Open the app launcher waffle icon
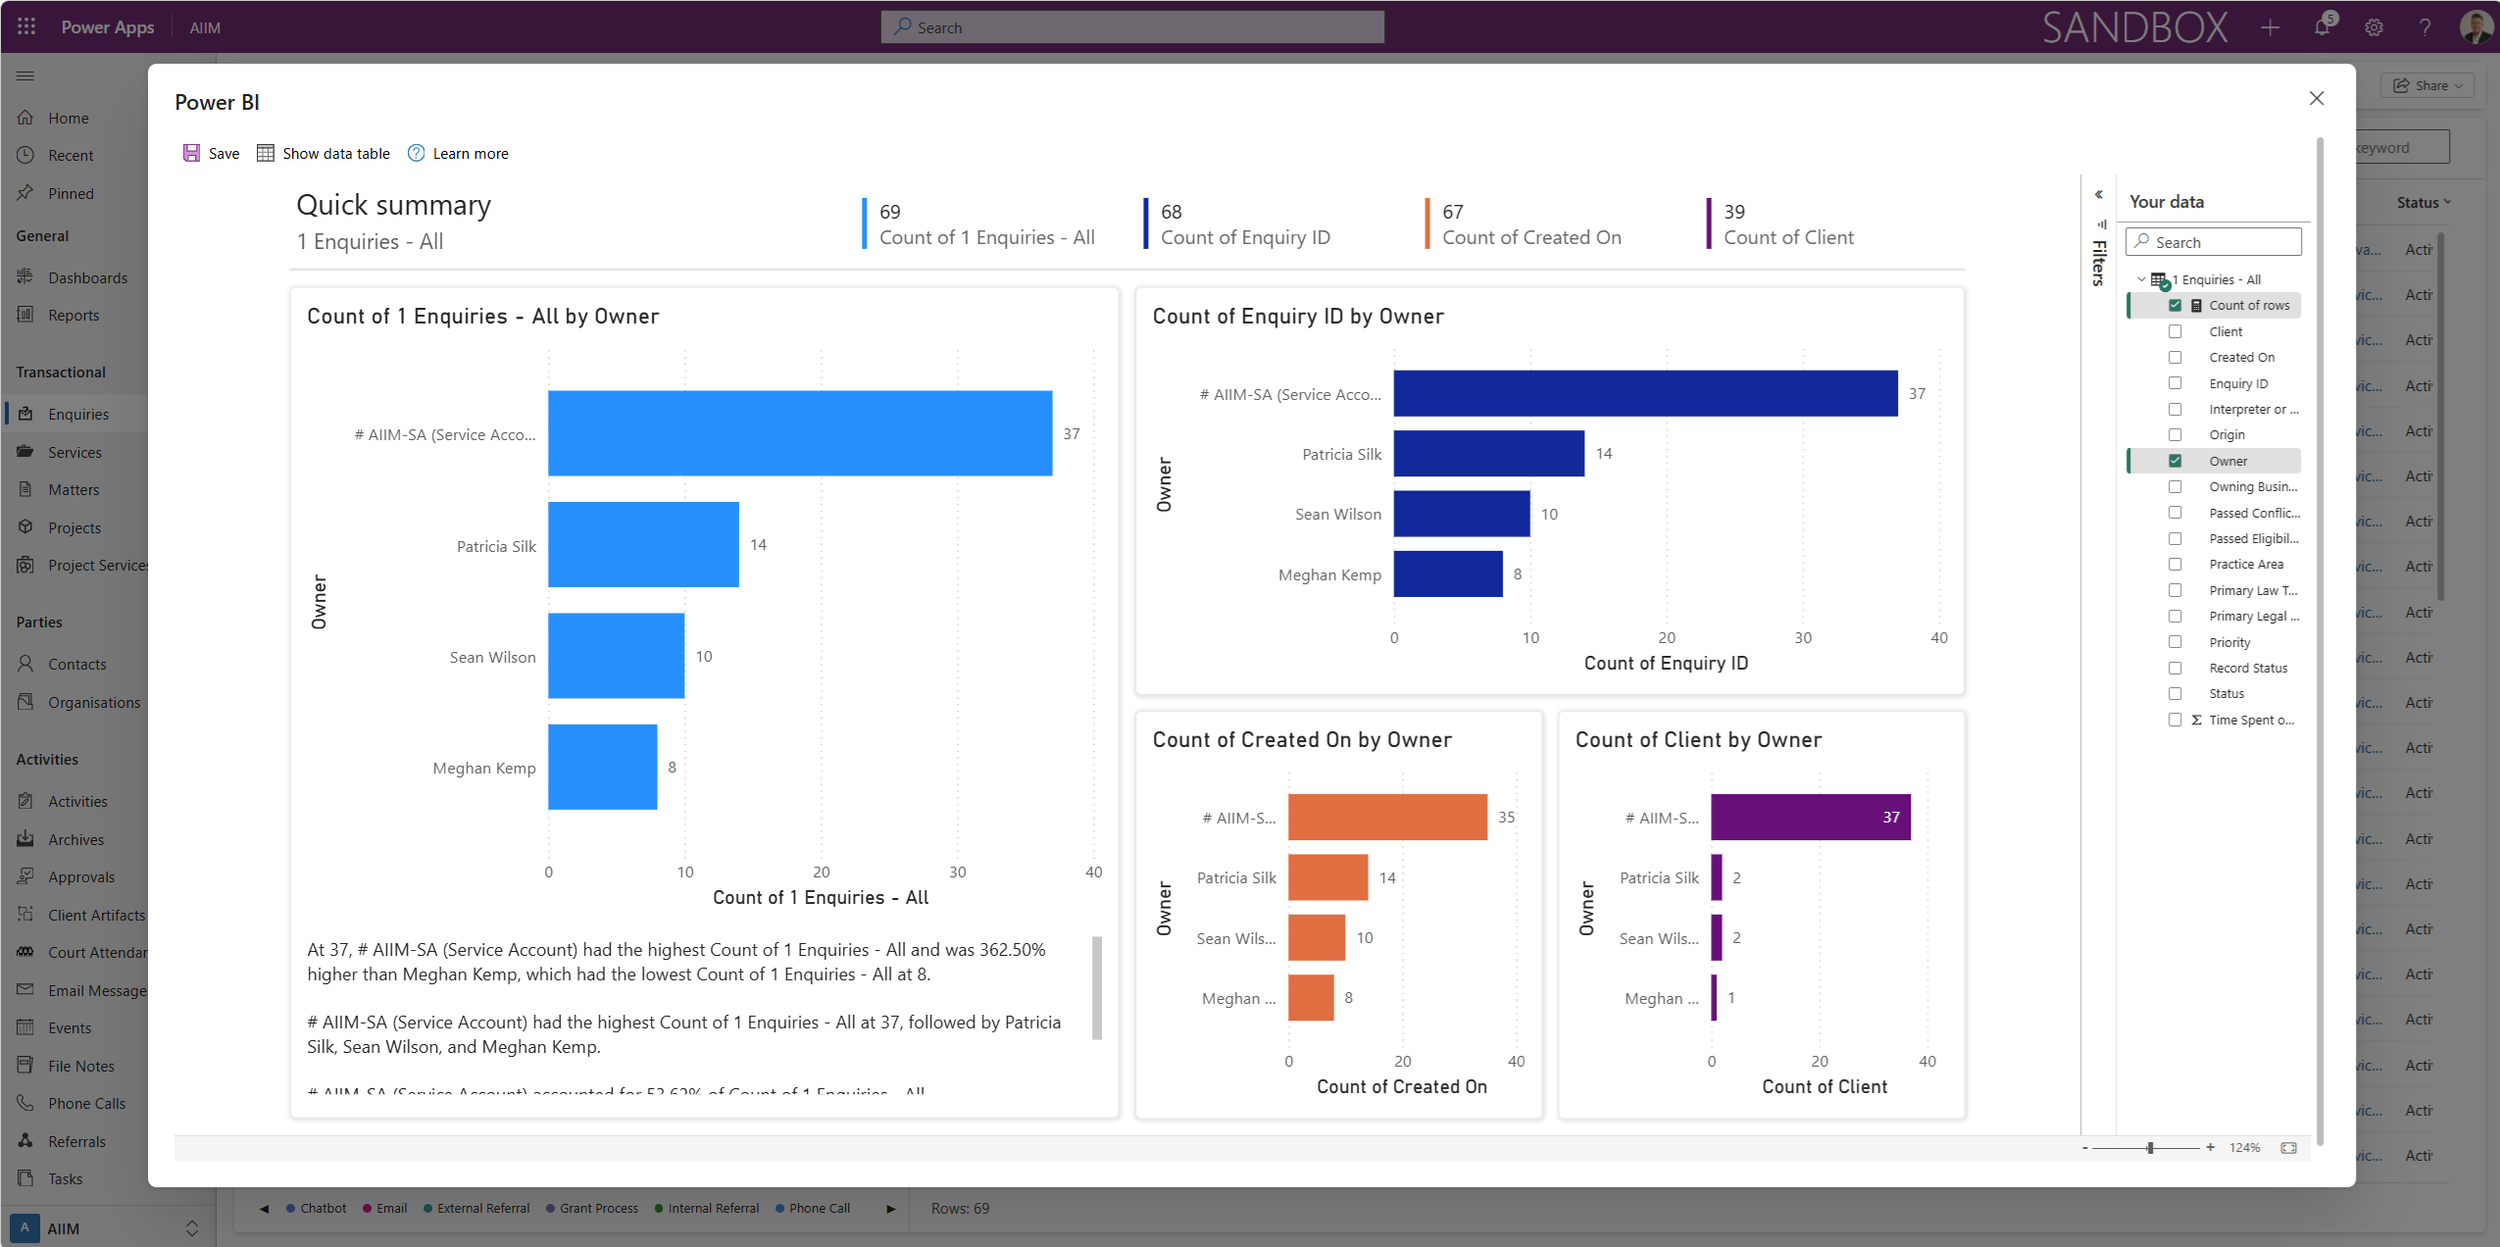 (27, 27)
